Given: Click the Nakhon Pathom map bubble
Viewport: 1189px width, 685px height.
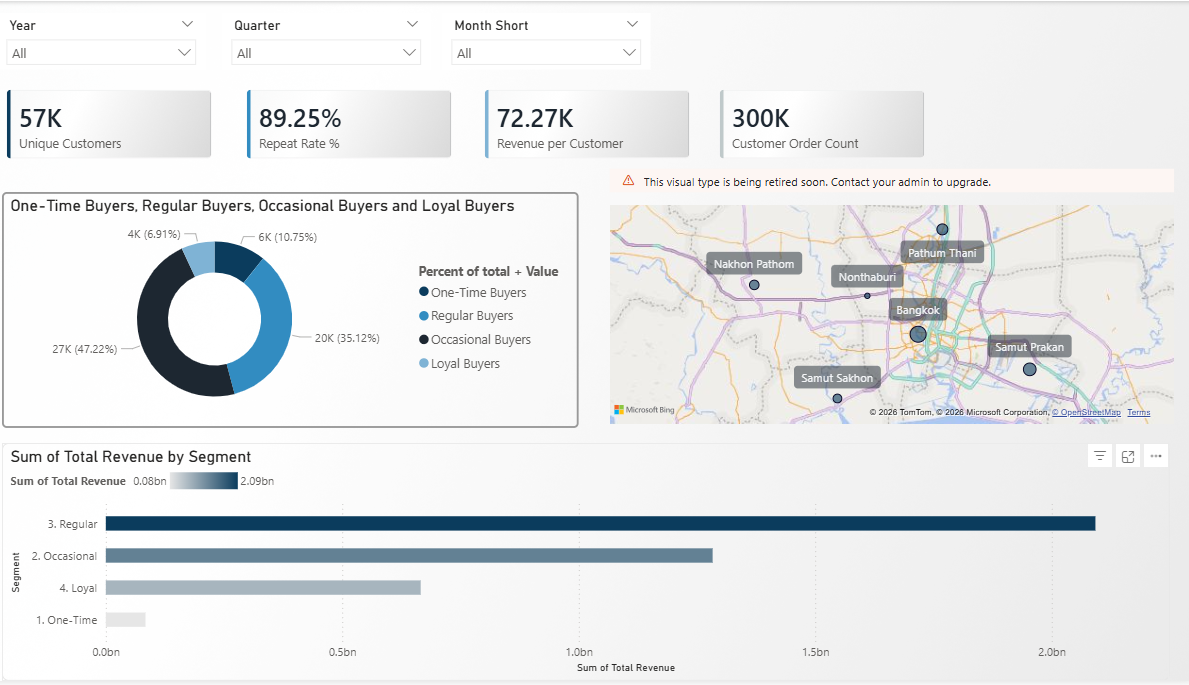Looking at the screenshot, I should pos(754,285).
